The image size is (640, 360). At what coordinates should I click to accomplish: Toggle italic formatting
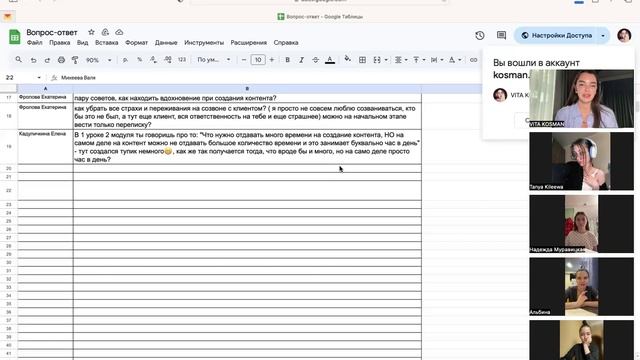(301, 60)
